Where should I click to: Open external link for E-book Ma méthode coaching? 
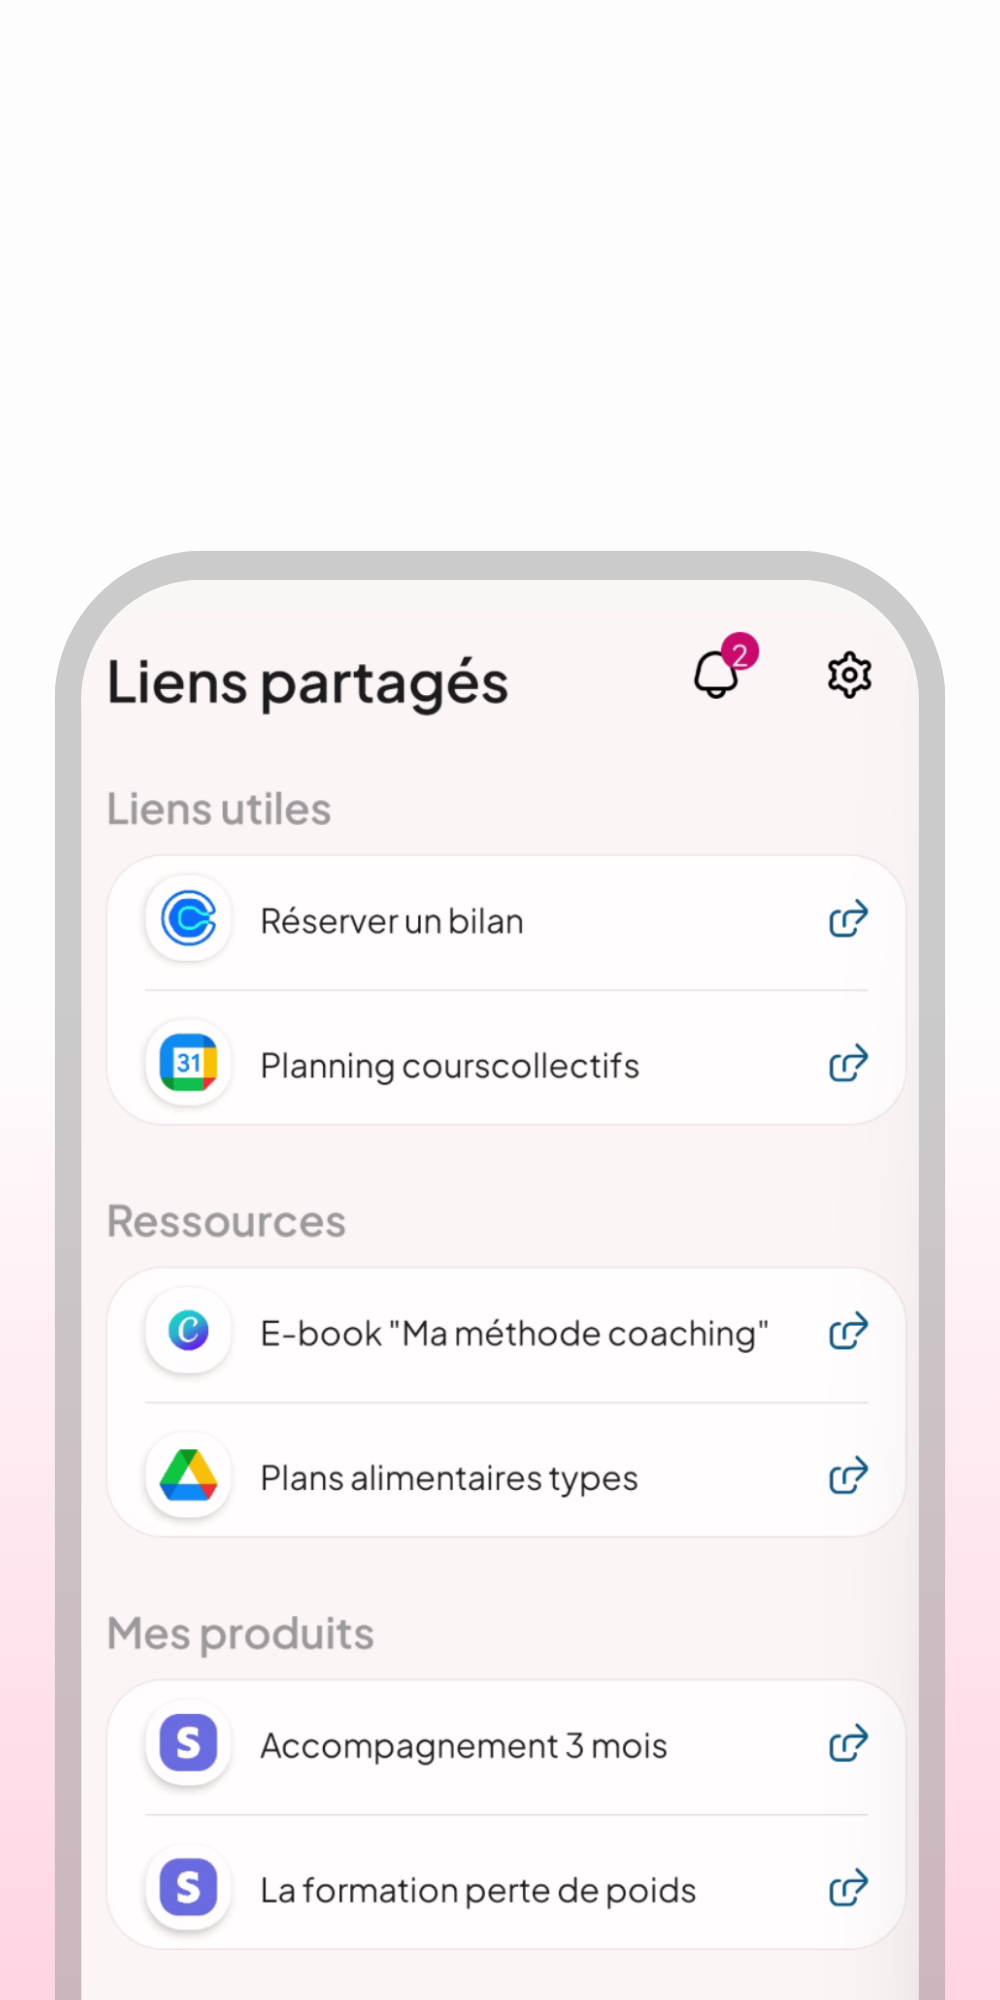click(x=848, y=1331)
